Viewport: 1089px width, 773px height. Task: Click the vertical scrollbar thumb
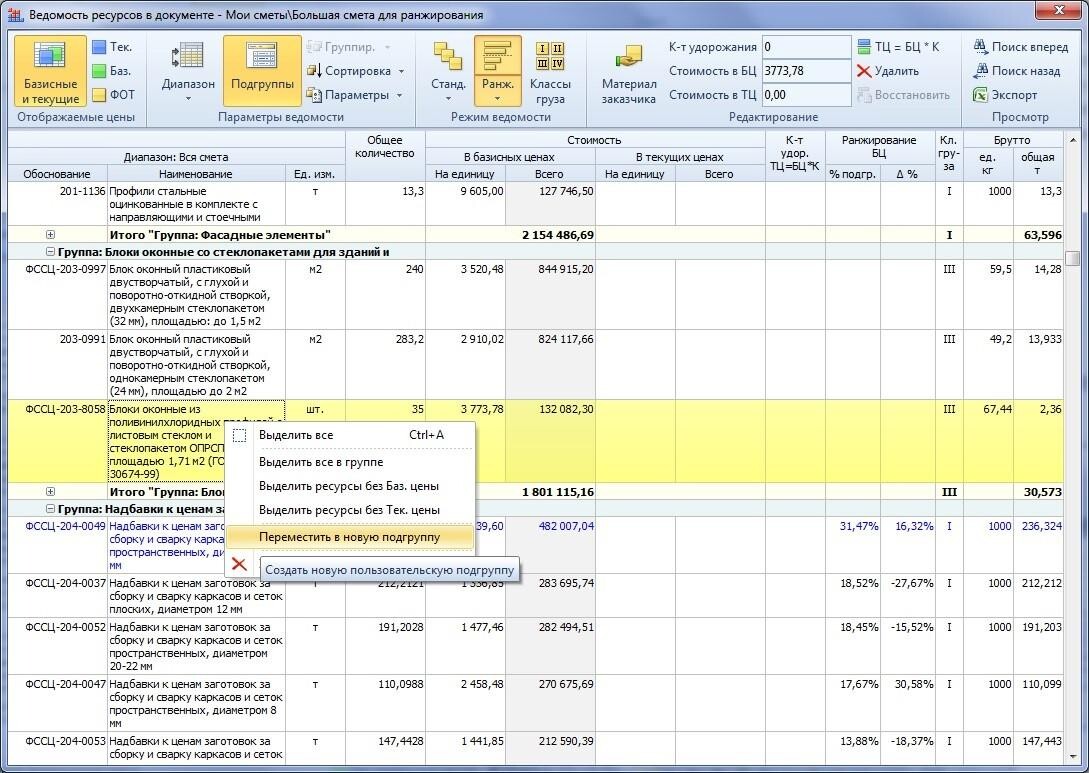coord(1073,258)
